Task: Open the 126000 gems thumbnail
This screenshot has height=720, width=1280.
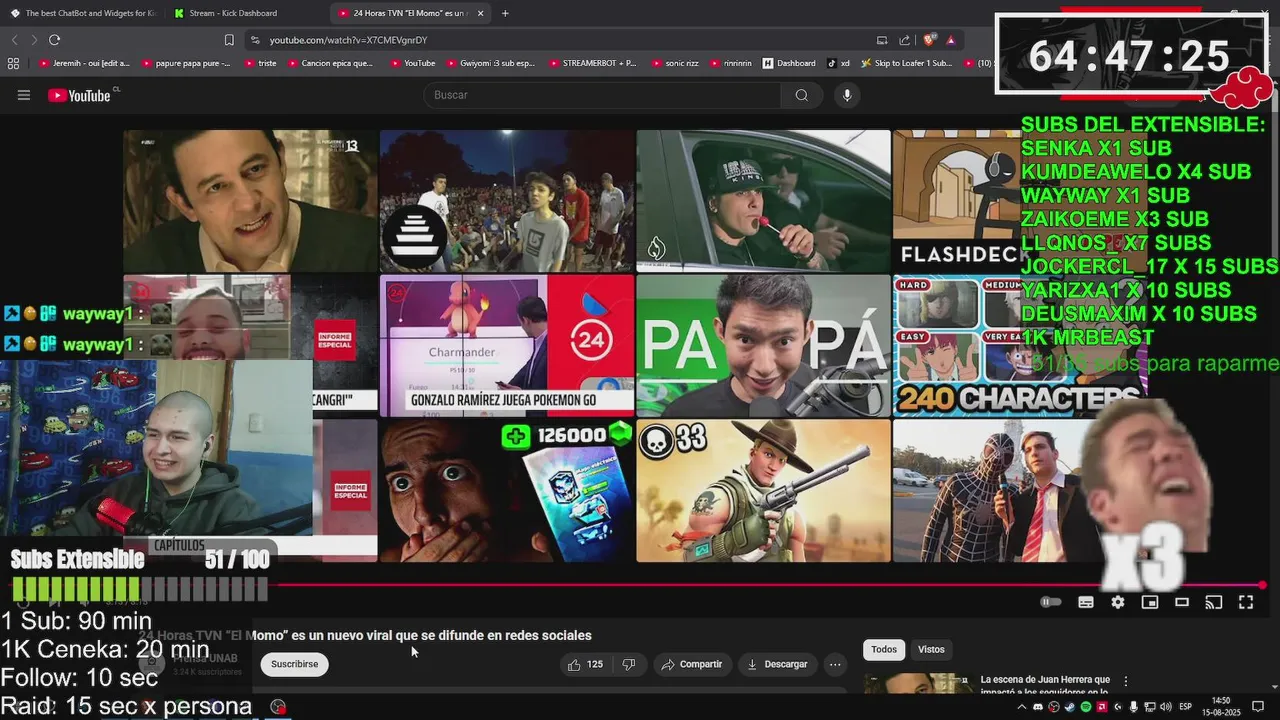Action: pyautogui.click(x=507, y=490)
